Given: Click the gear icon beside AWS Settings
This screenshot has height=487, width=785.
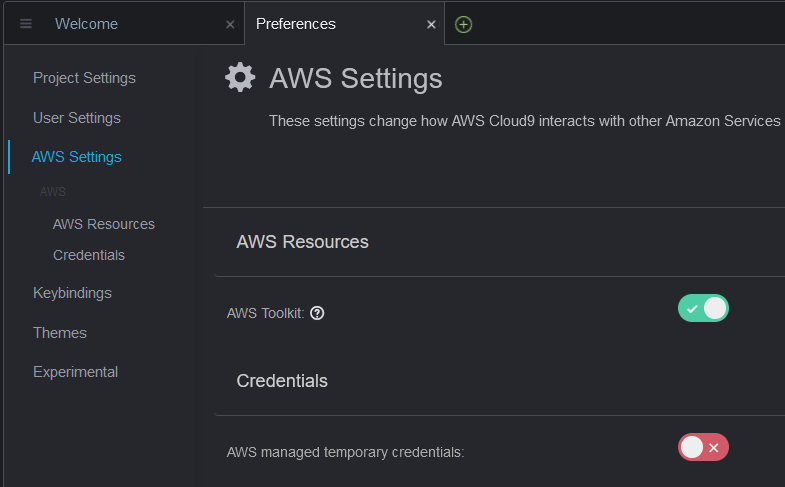Looking at the screenshot, I should pyautogui.click(x=240, y=78).
